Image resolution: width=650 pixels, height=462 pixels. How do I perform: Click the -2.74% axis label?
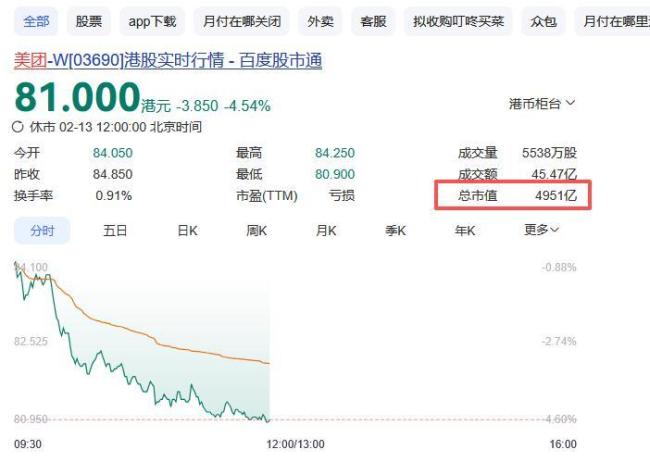[559, 341]
